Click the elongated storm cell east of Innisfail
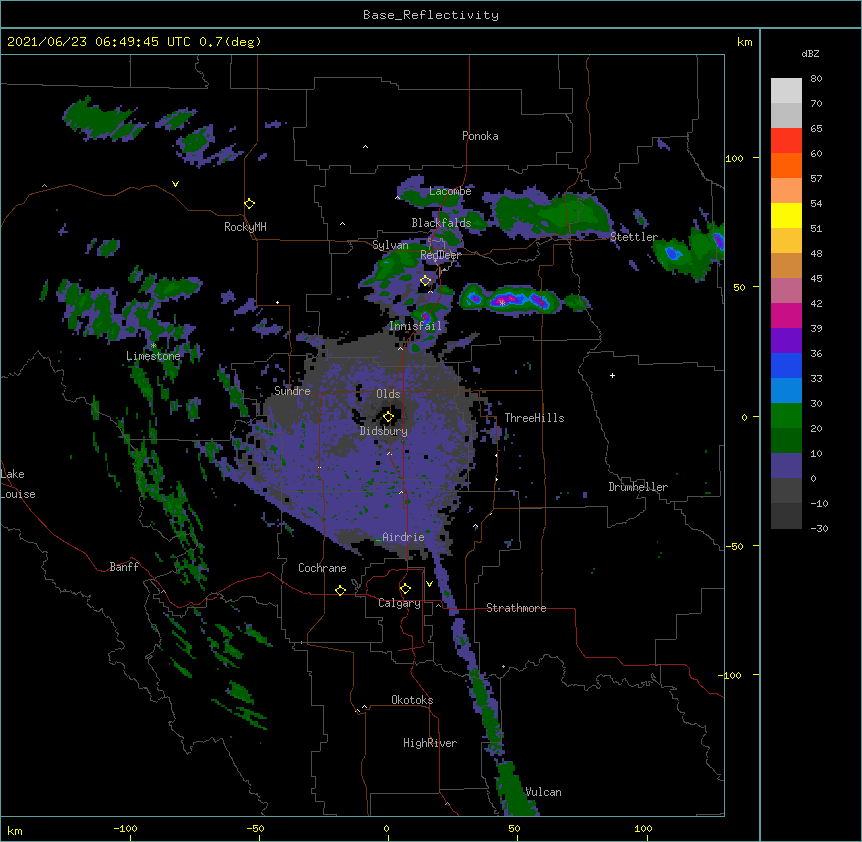Screen dimensions: 862x842 click(511, 300)
